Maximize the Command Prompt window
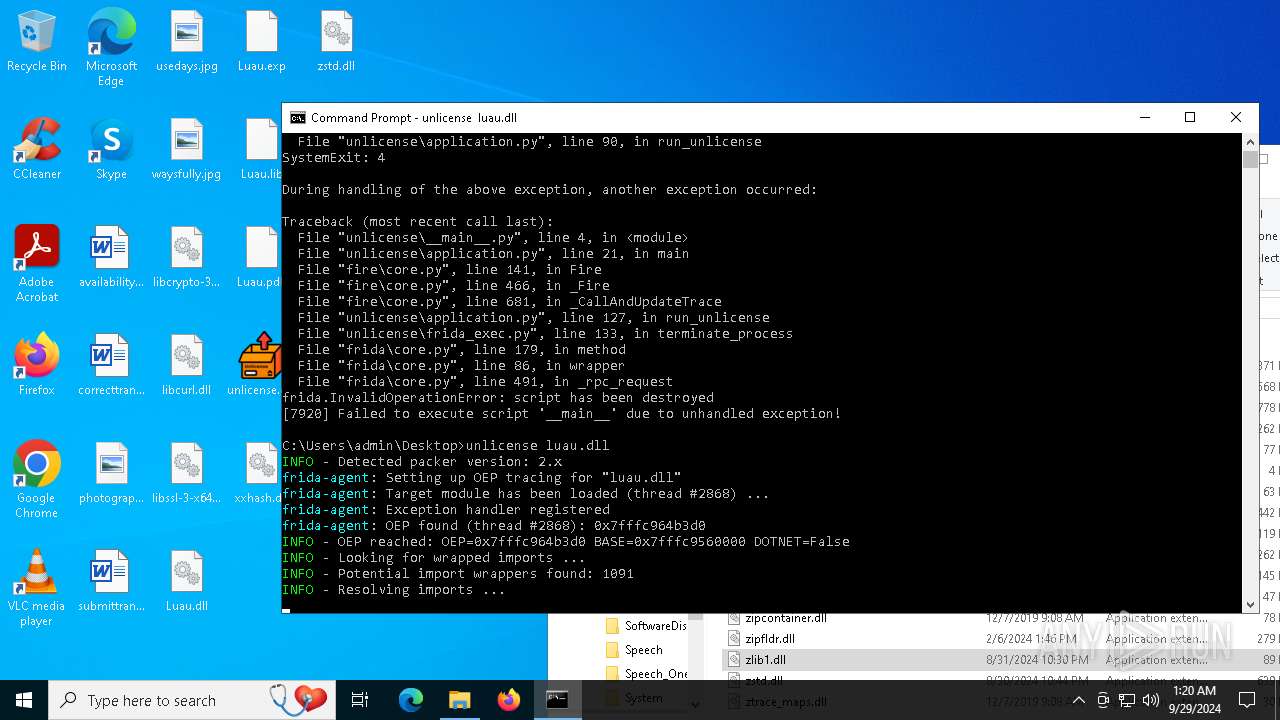Screen dimensions: 1280x720 click(1190, 117)
